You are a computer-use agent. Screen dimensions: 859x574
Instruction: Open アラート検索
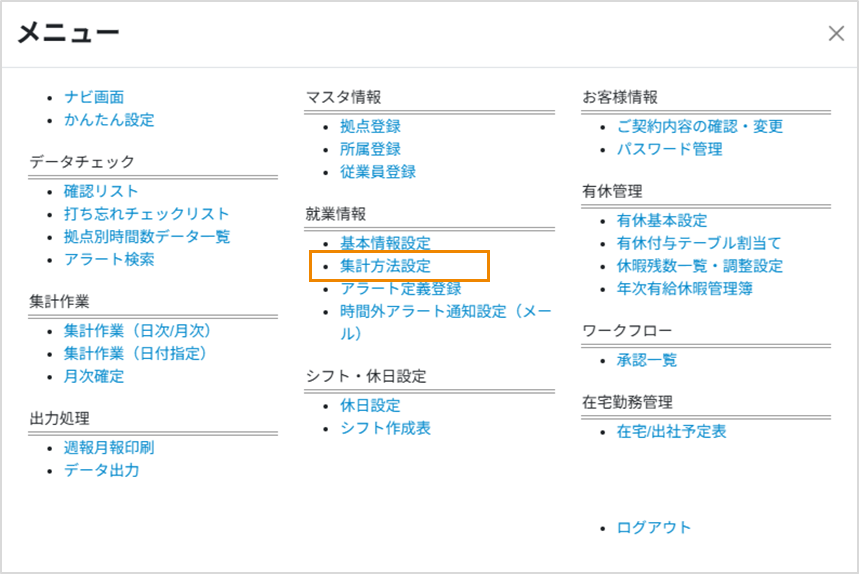(x=109, y=259)
